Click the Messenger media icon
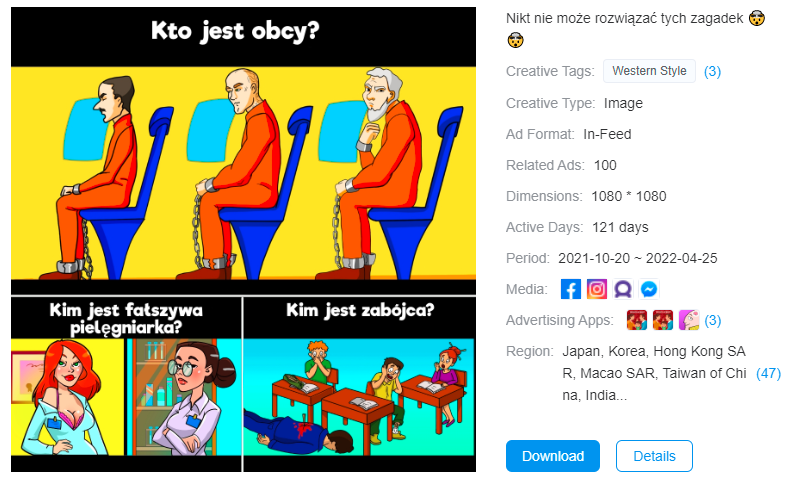795x487 pixels. coord(649,289)
